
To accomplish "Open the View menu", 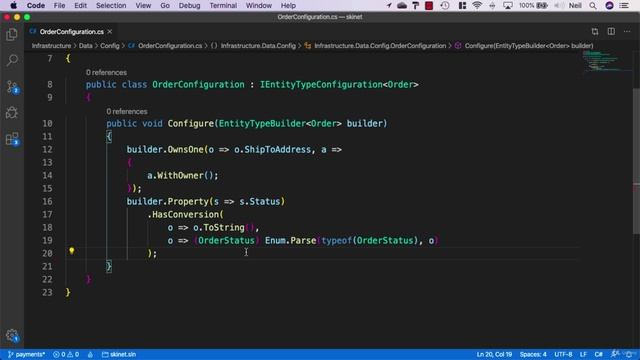I will [x=143, y=5].
